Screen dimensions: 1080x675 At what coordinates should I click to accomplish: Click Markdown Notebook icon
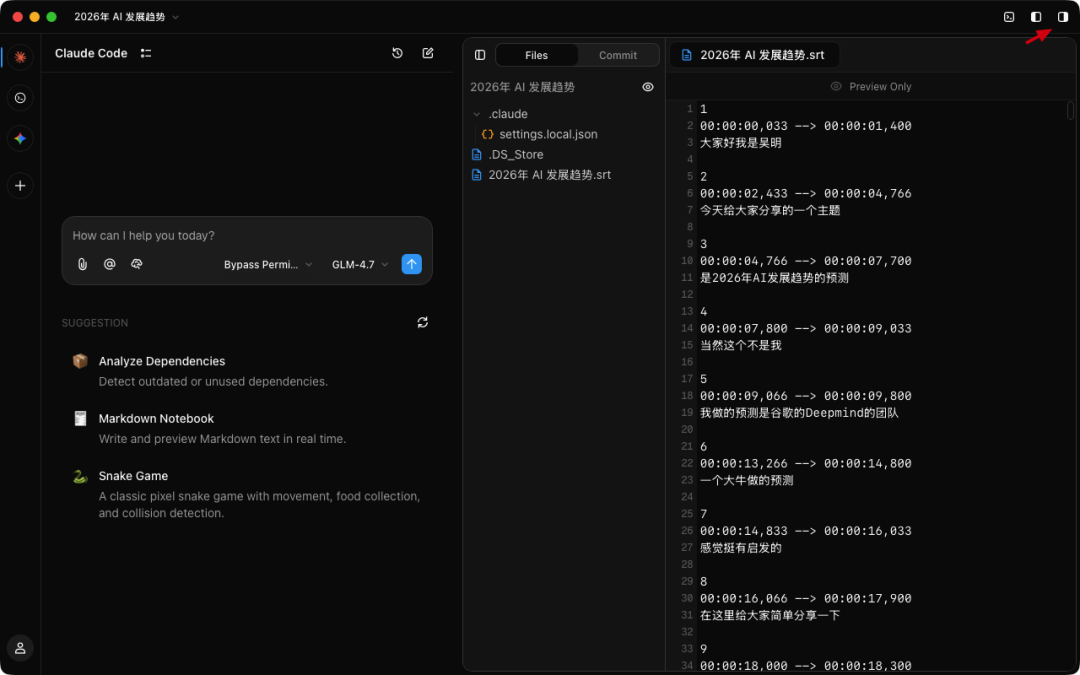tap(80, 418)
